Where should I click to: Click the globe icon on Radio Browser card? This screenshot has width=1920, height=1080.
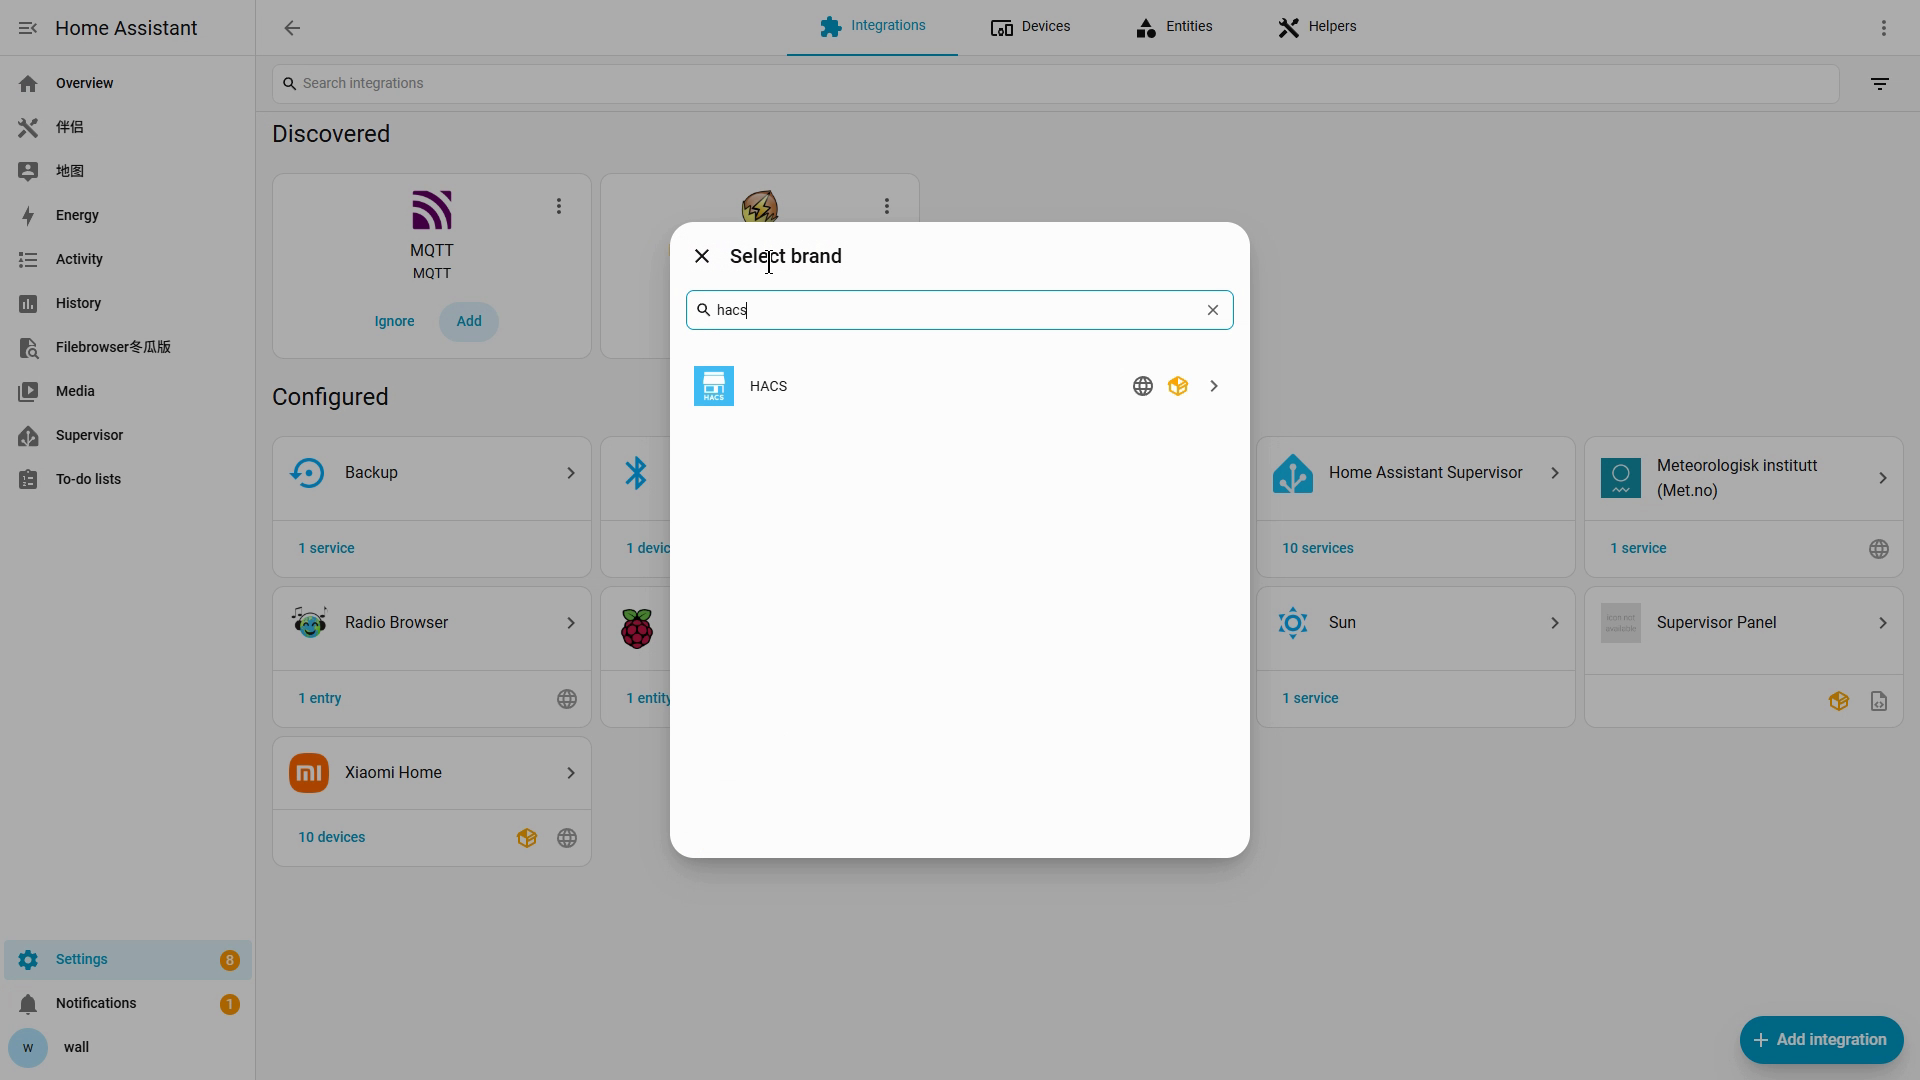pos(567,699)
